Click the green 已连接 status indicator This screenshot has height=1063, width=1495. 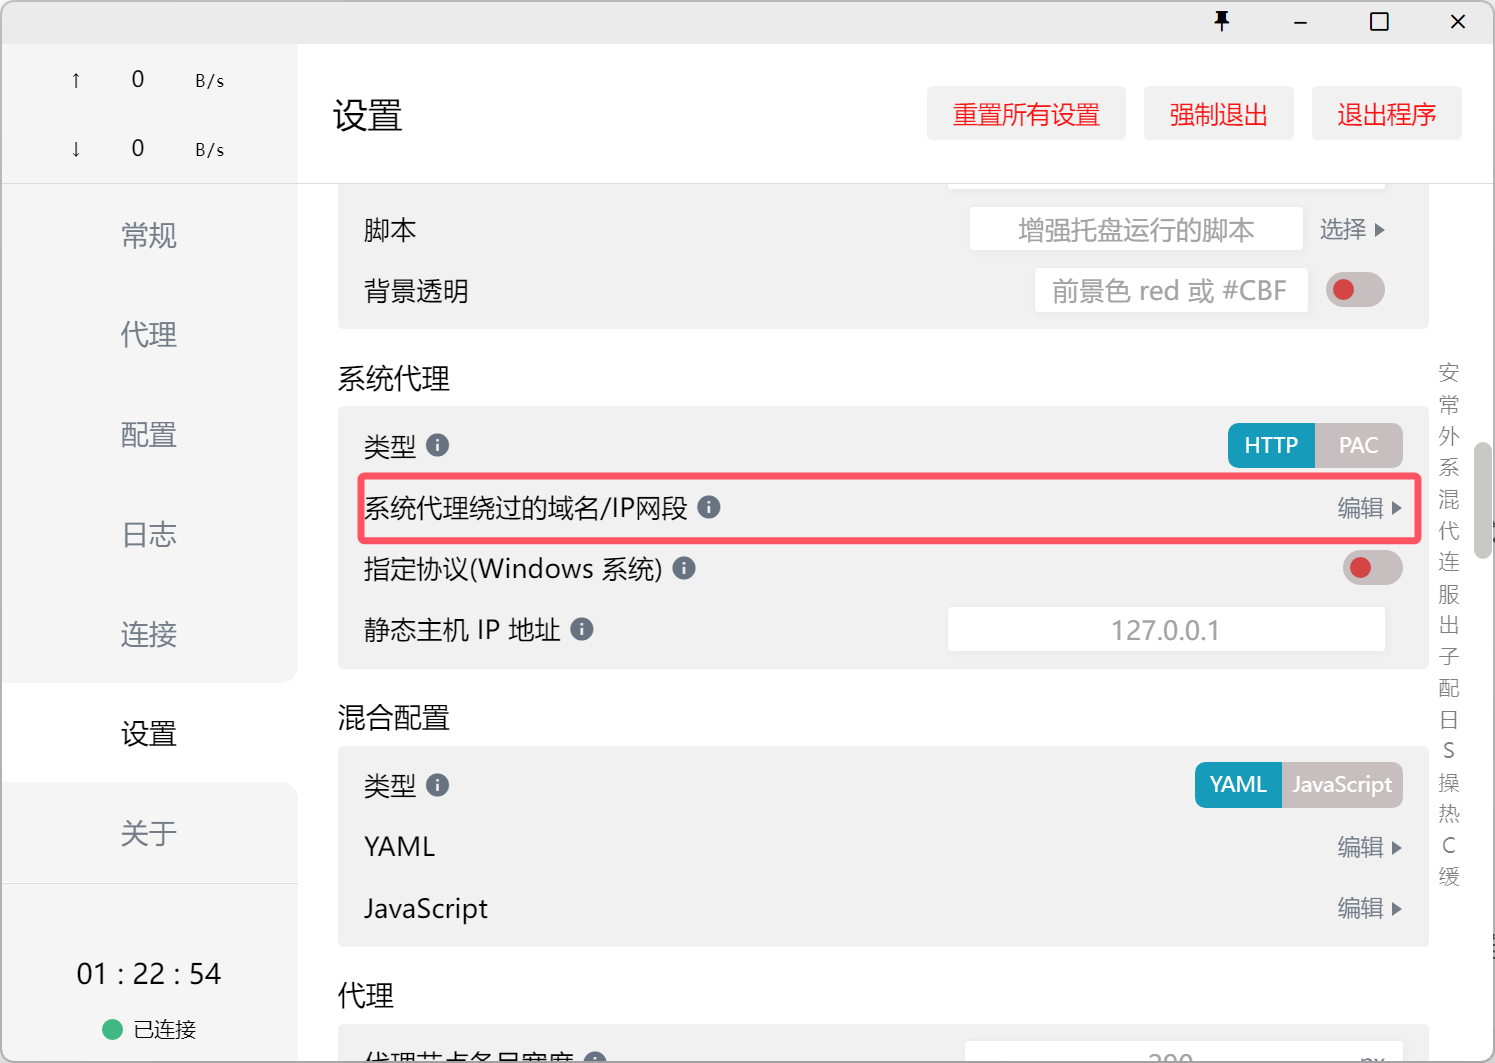[113, 1029]
